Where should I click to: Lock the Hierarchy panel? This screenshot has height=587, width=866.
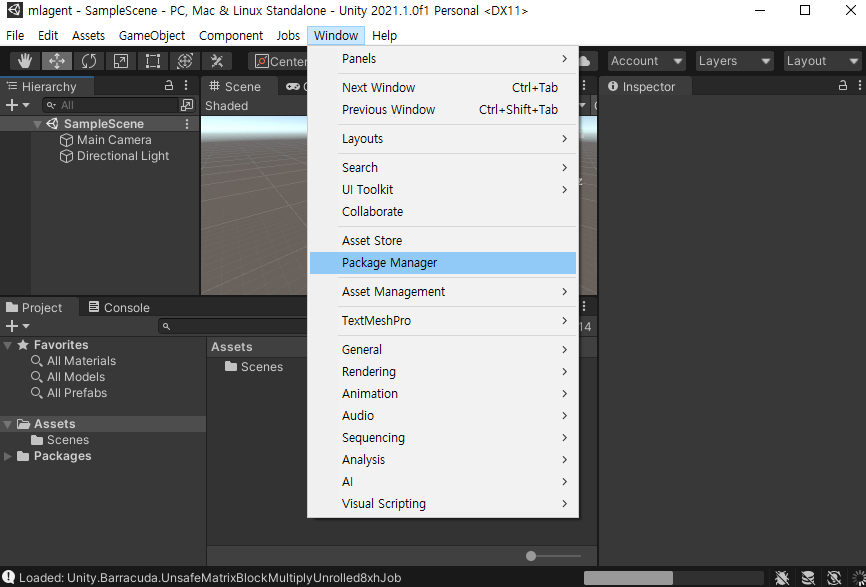169,86
